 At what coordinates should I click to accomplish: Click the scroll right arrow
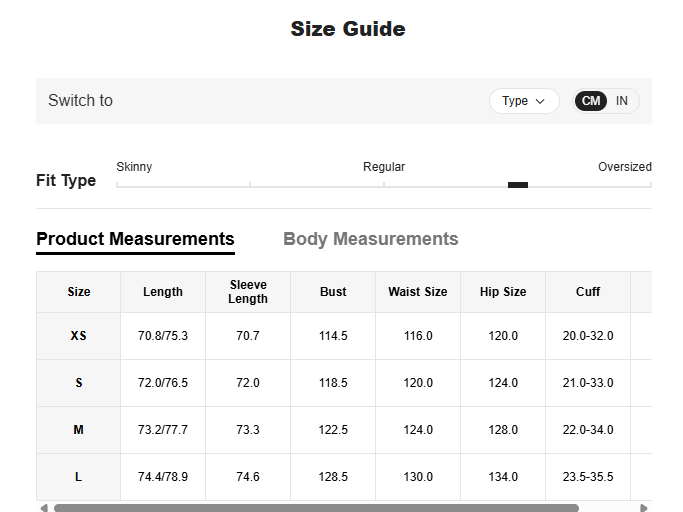click(644, 508)
